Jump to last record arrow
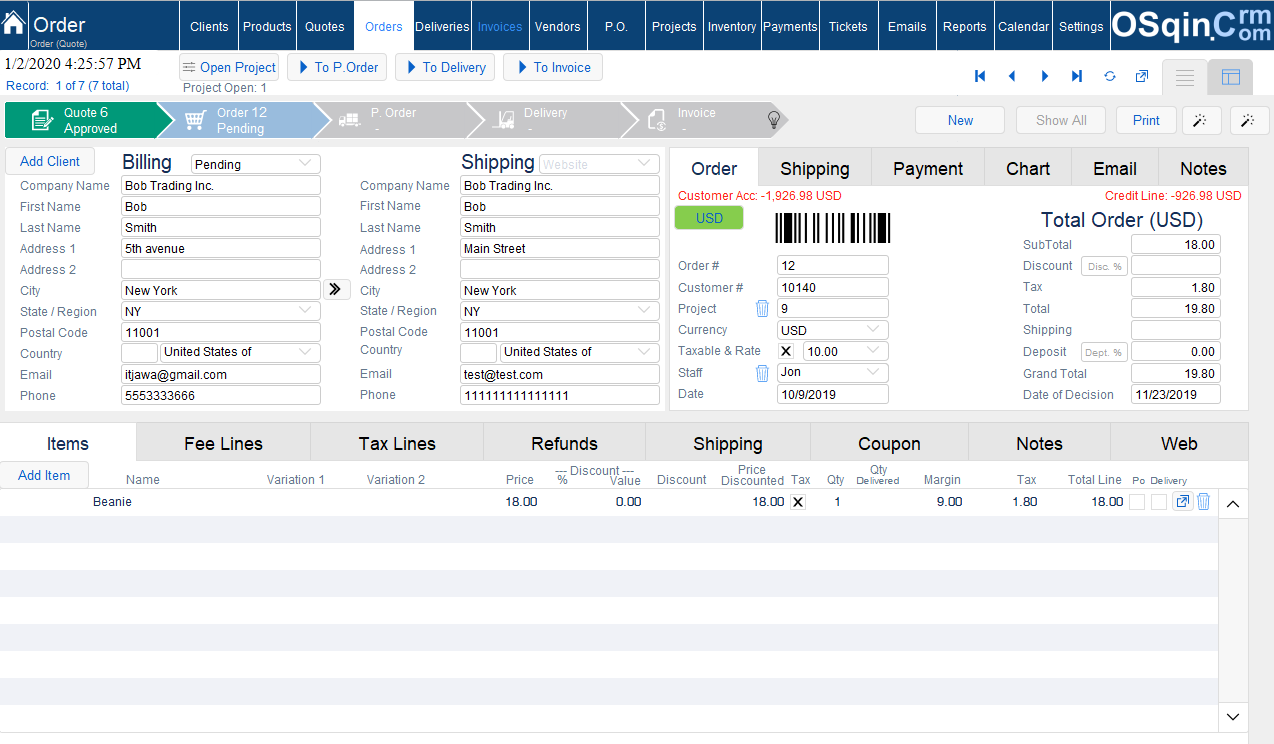 point(1077,76)
